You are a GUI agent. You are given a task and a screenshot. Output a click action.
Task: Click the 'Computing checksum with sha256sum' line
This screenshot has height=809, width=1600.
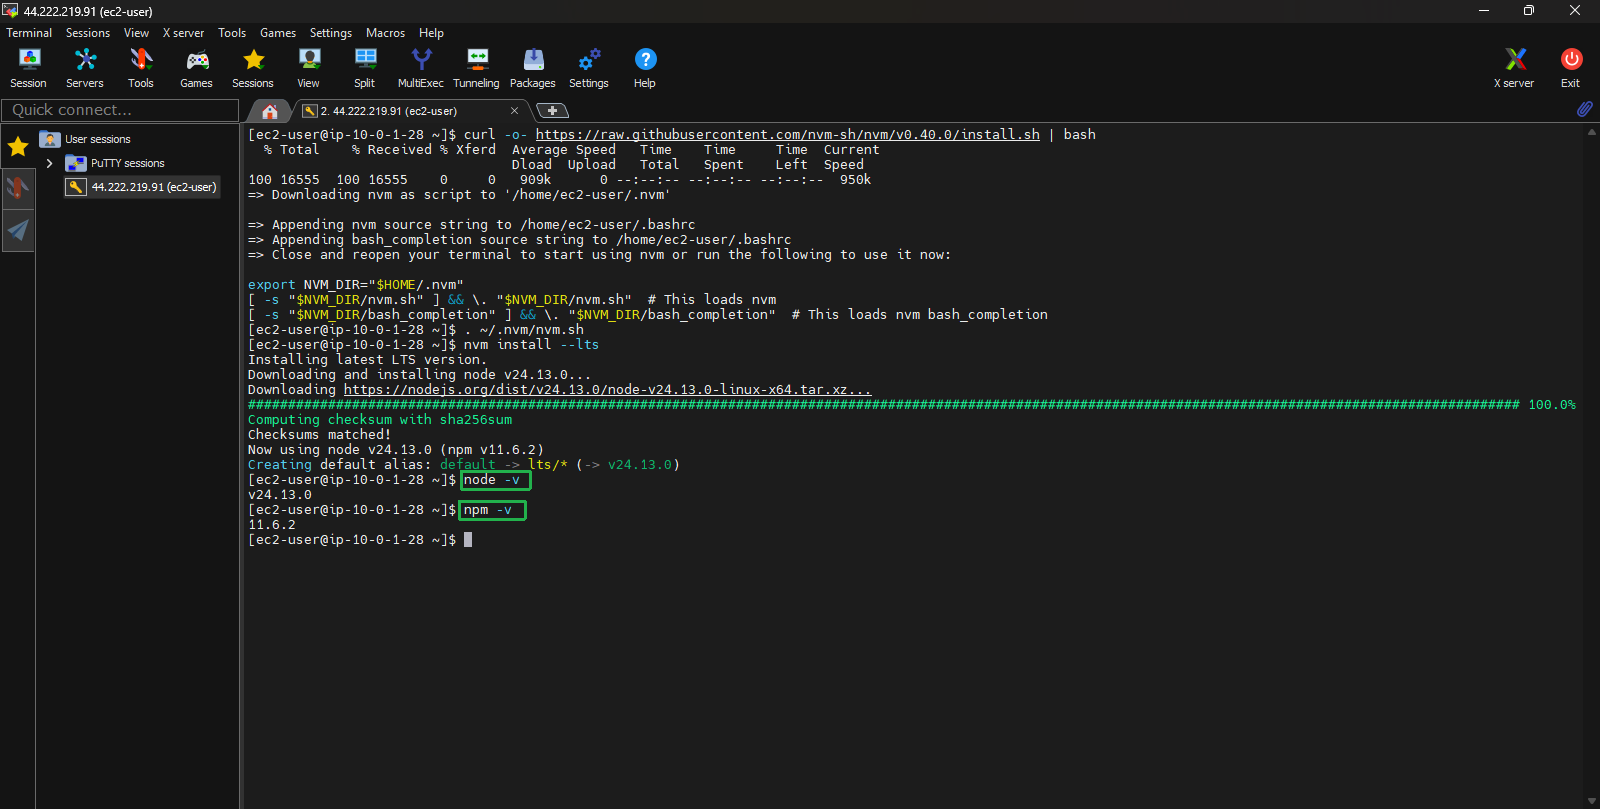point(380,419)
